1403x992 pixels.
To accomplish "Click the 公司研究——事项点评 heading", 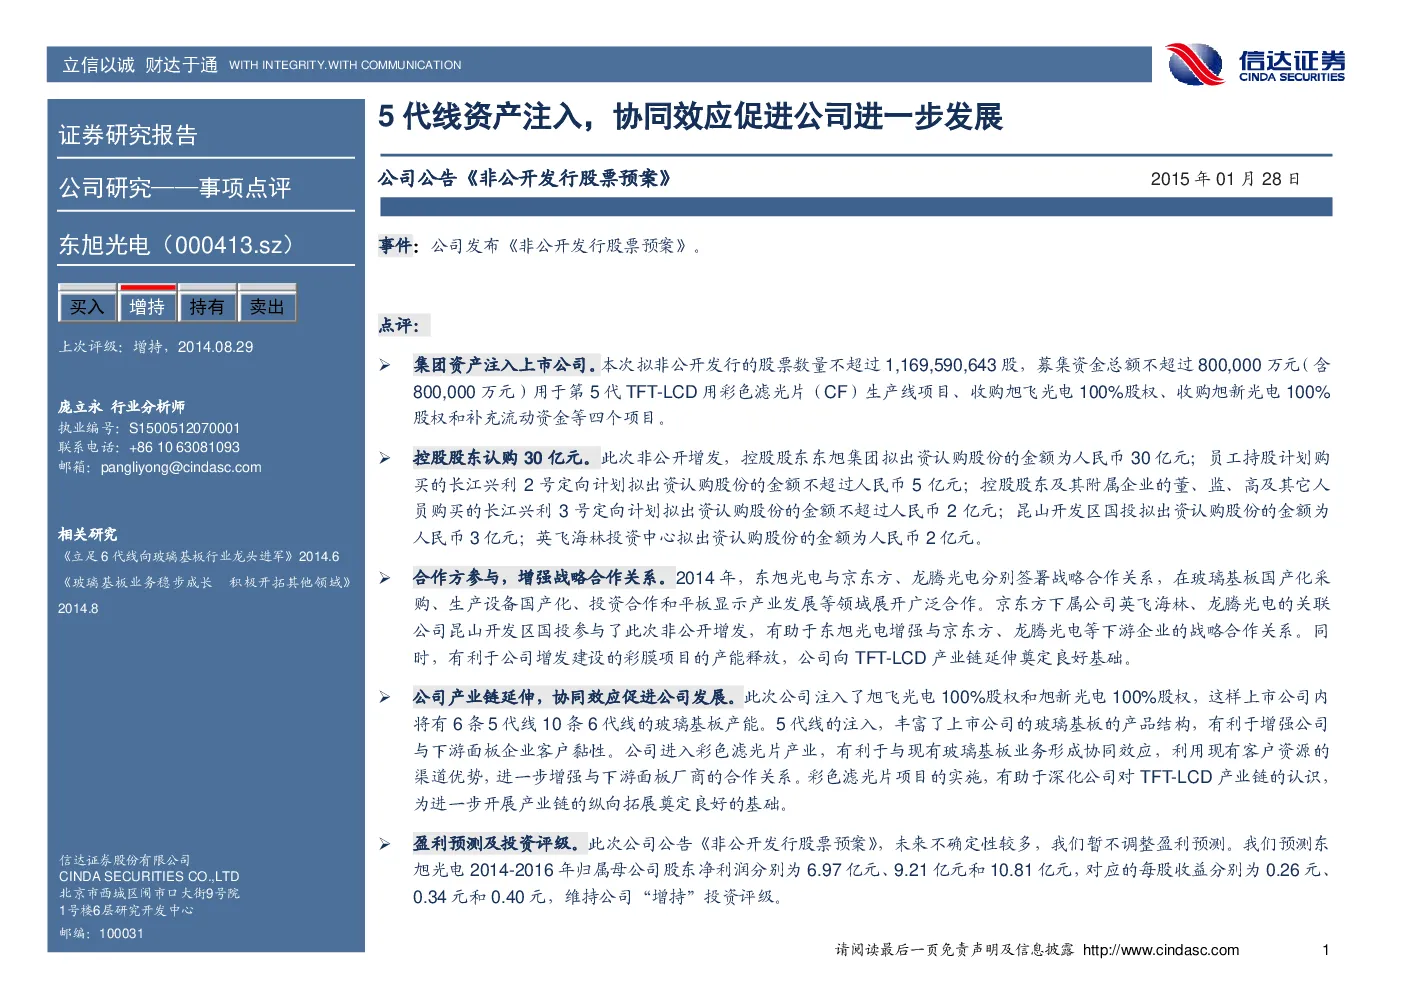I will pyautogui.click(x=175, y=188).
